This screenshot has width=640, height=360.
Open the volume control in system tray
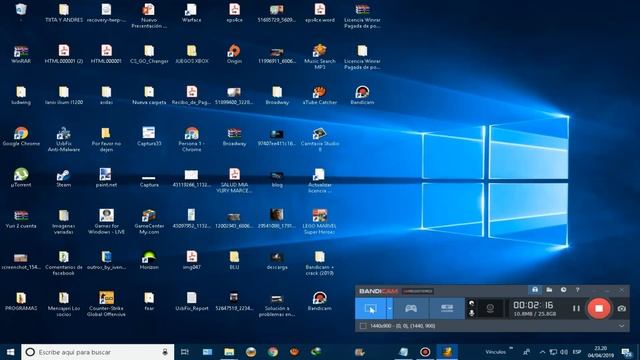pyautogui.click(x=564, y=352)
